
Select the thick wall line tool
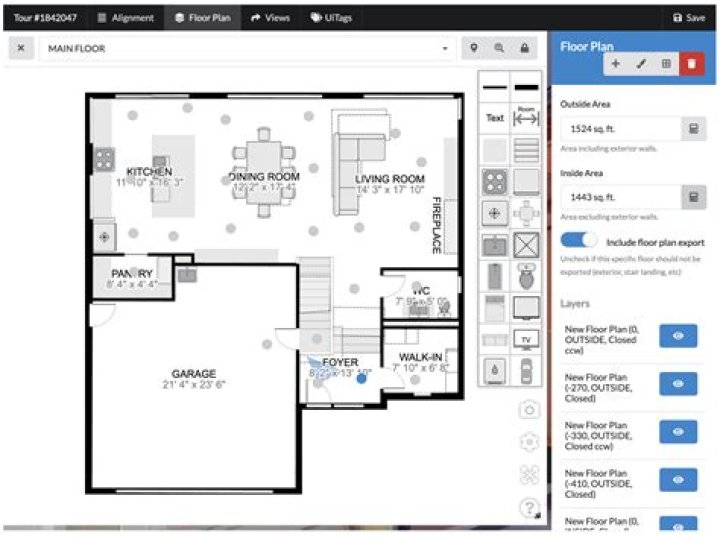pos(526,87)
